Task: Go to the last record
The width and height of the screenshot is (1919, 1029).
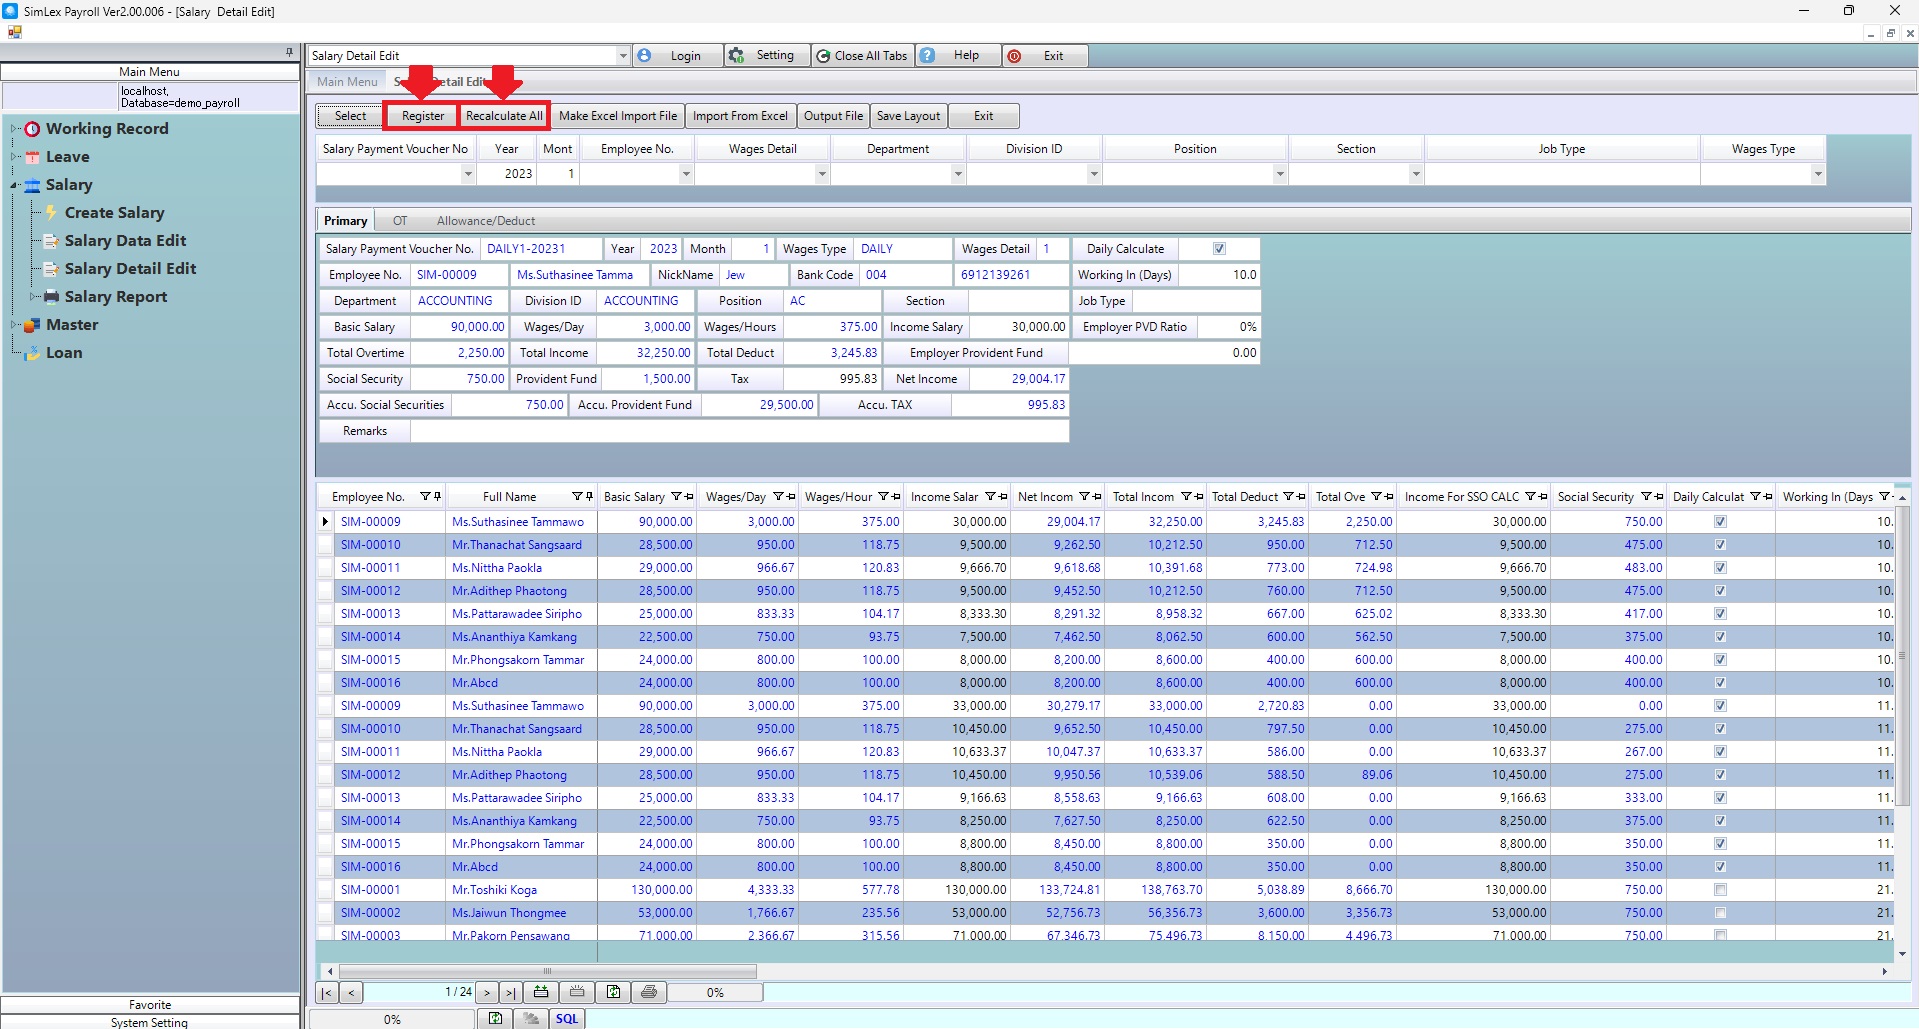Action: 510,993
